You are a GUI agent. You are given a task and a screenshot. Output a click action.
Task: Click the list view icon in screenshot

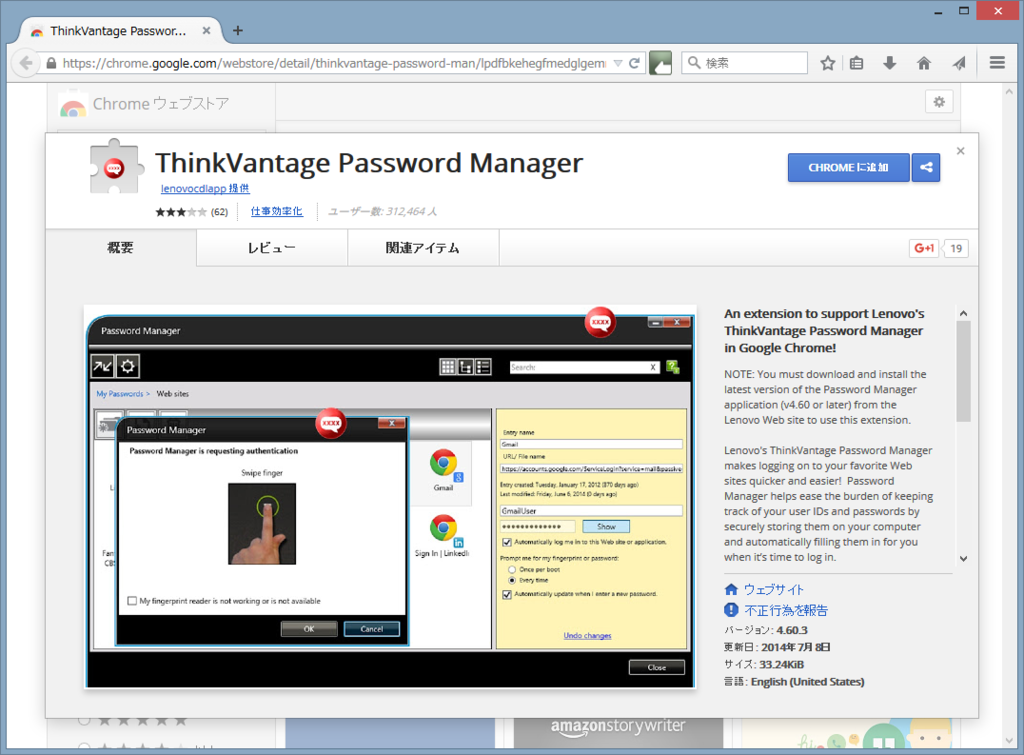(x=483, y=367)
